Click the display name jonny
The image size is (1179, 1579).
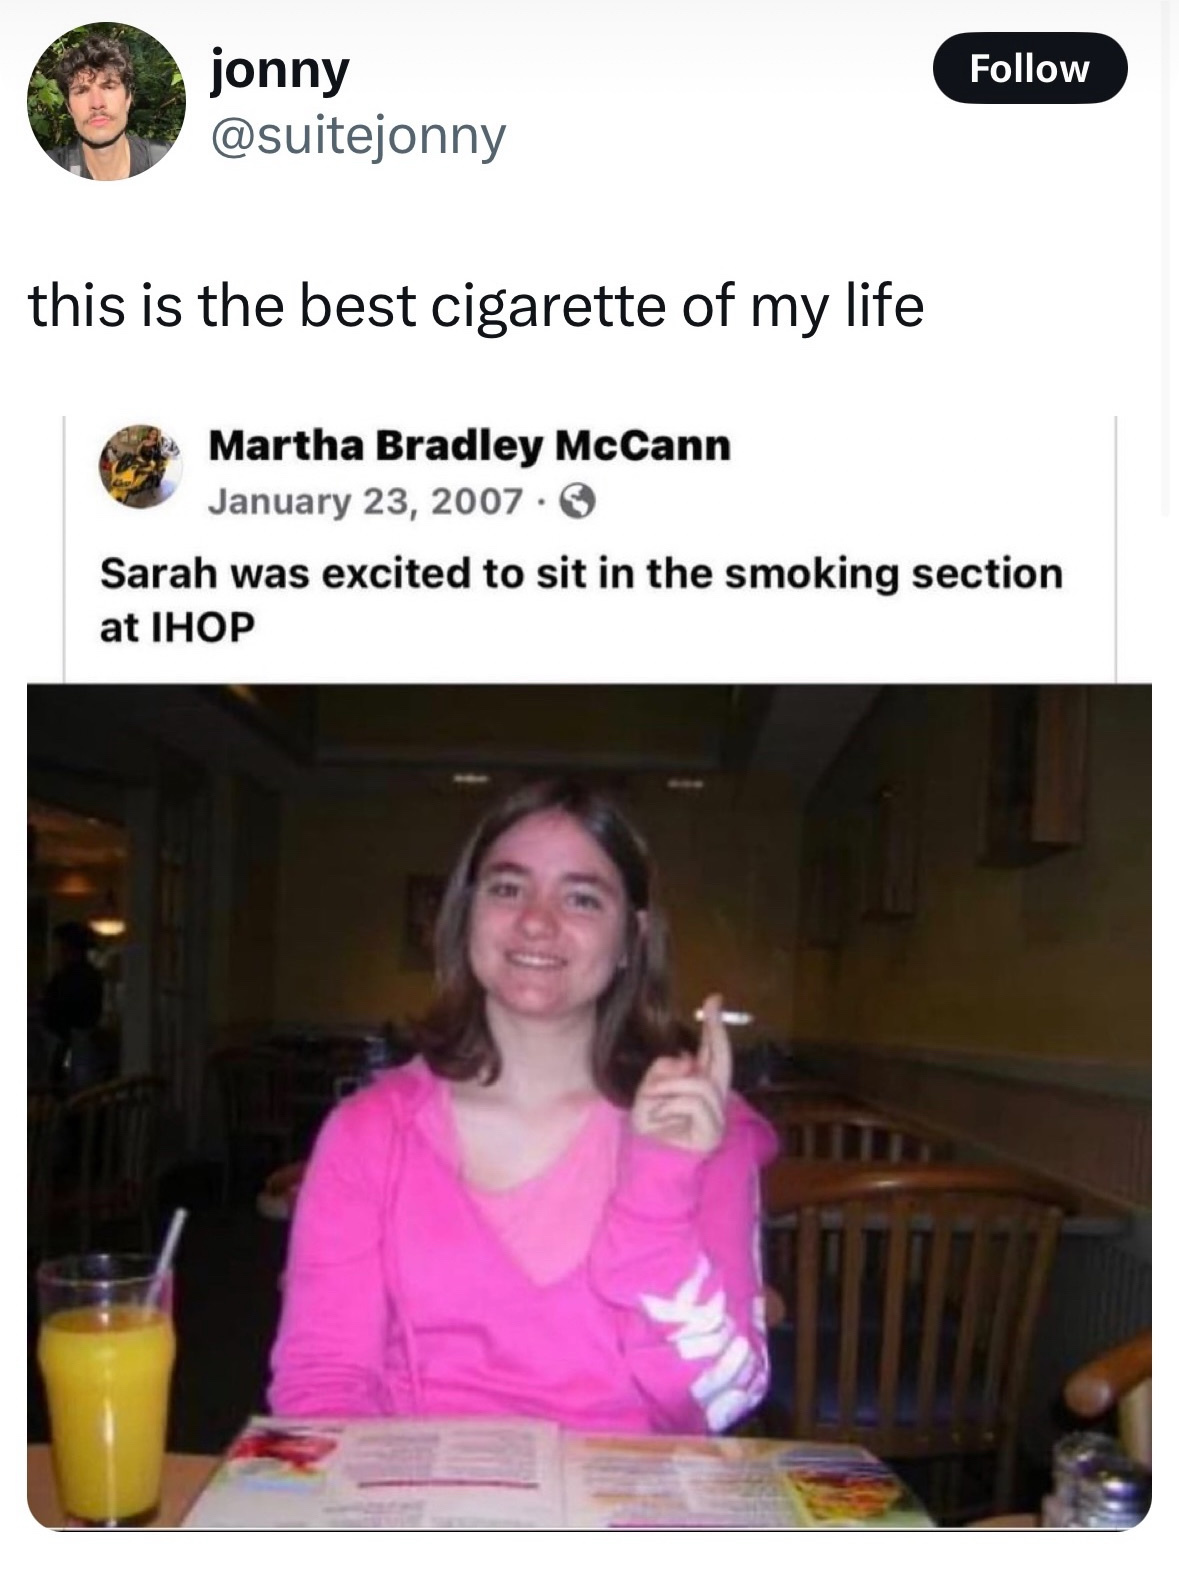(x=280, y=71)
